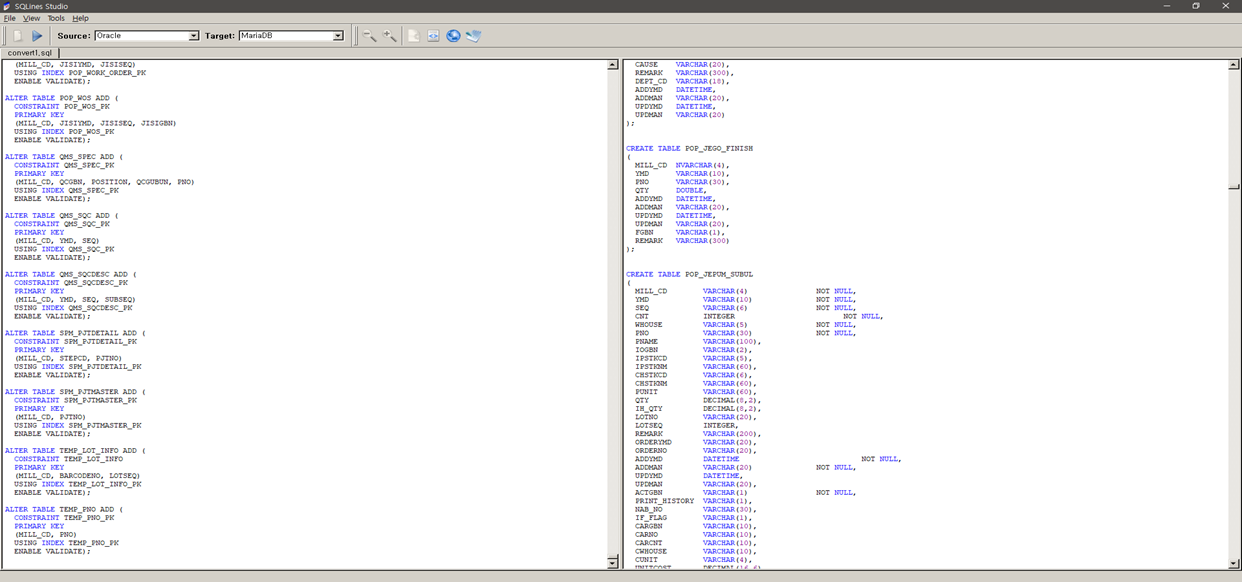This screenshot has height=582, width=1242.
Task: Click the 'PNAME VARCHAR(100)' column line
Action: tap(698, 341)
